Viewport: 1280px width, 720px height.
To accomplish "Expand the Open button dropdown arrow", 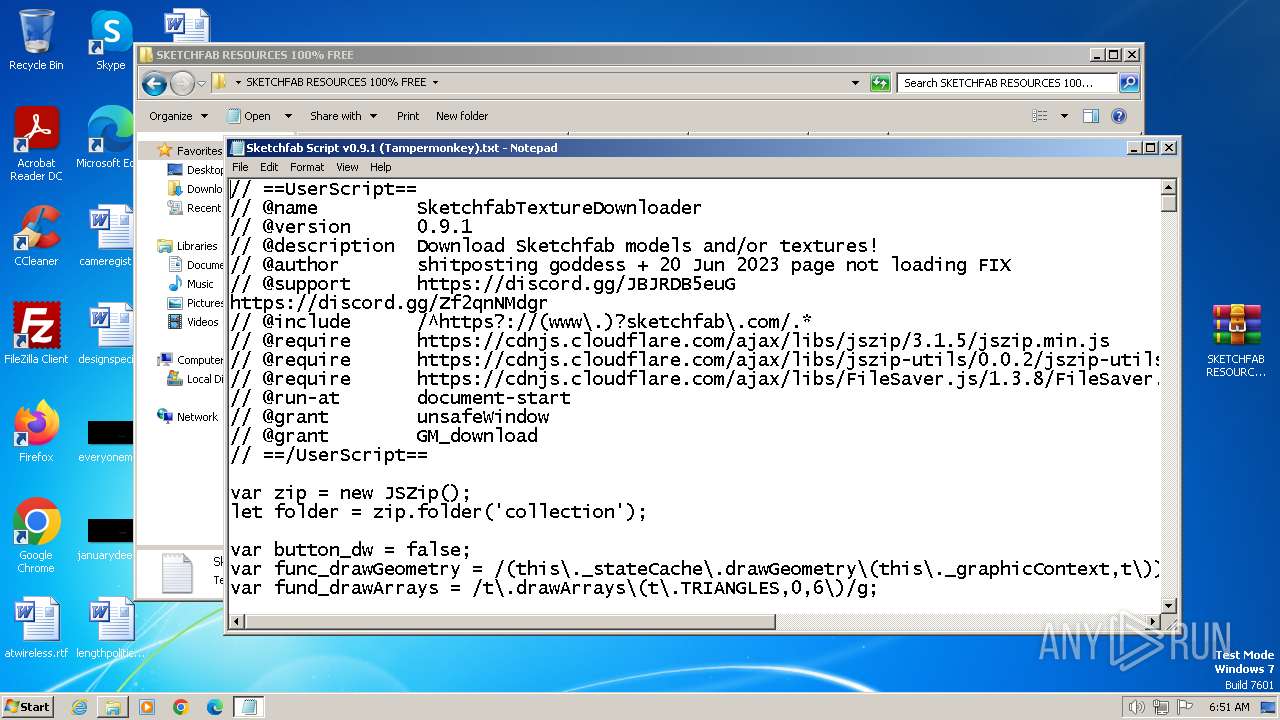I will [x=288, y=116].
